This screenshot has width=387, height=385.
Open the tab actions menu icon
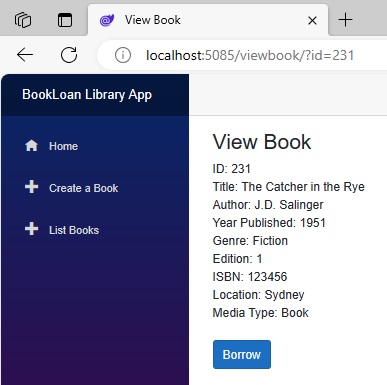(65, 20)
